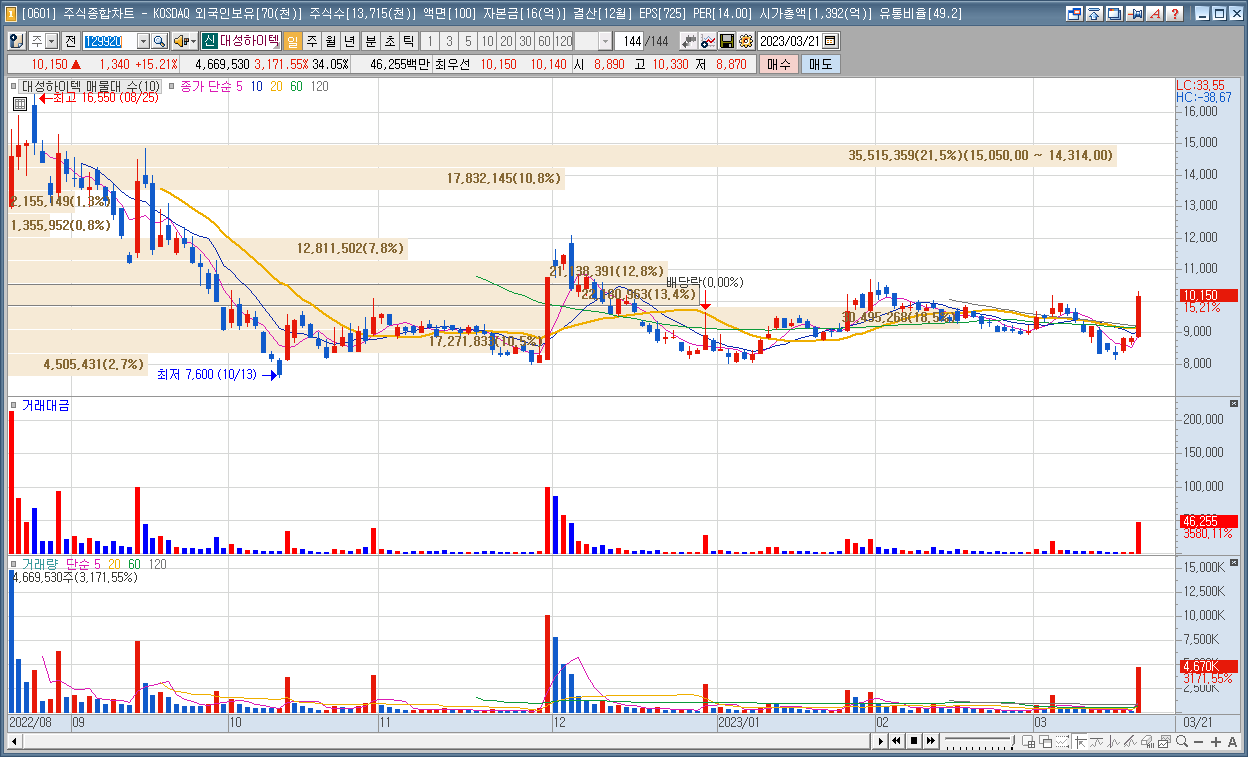
Task: Select the 120 interval preset
Action: coord(563,41)
